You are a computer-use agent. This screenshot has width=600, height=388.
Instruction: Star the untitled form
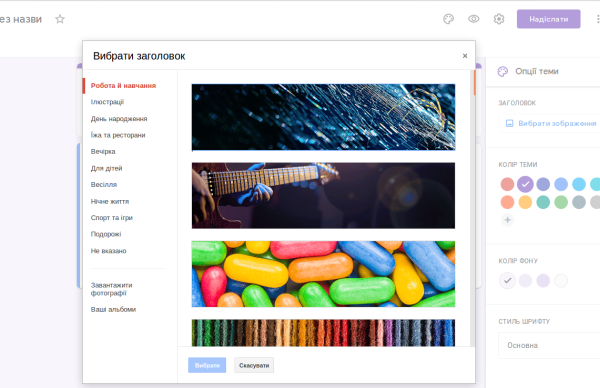click(60, 19)
